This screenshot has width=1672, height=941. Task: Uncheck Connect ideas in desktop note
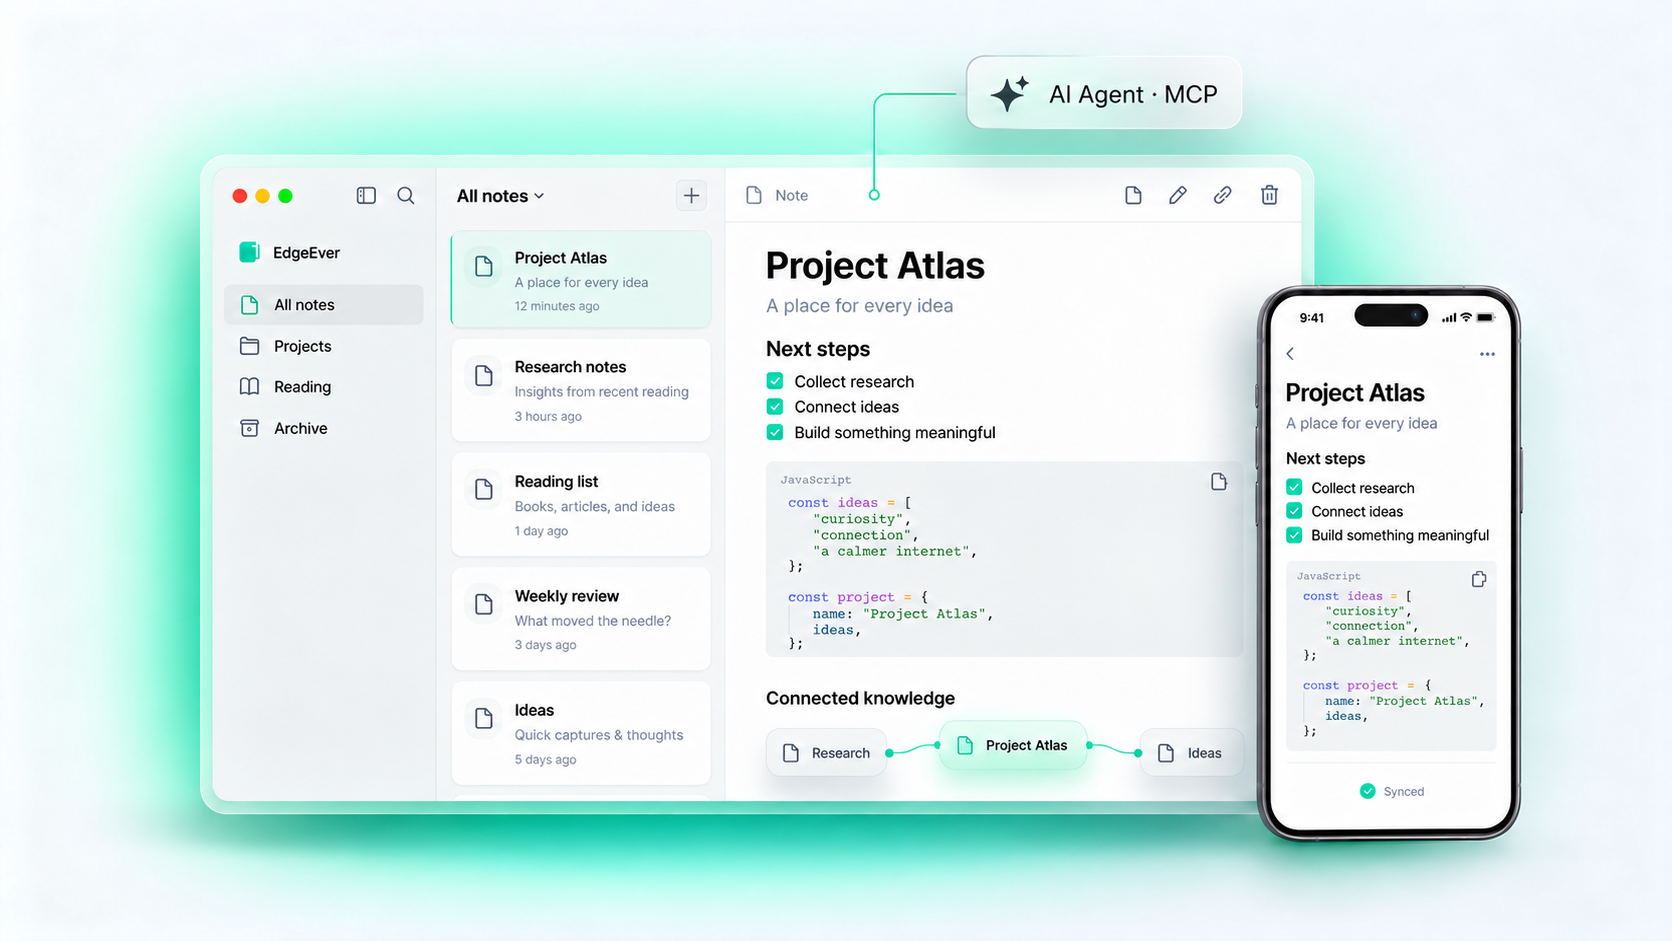pos(775,406)
